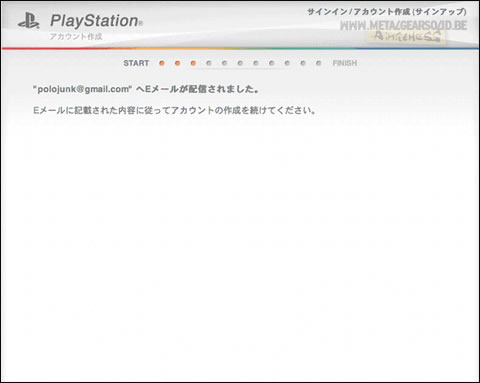Viewport: 480px width, 383px height.
Task: Choose the fourth step dot, first gray one
Action: (209, 63)
